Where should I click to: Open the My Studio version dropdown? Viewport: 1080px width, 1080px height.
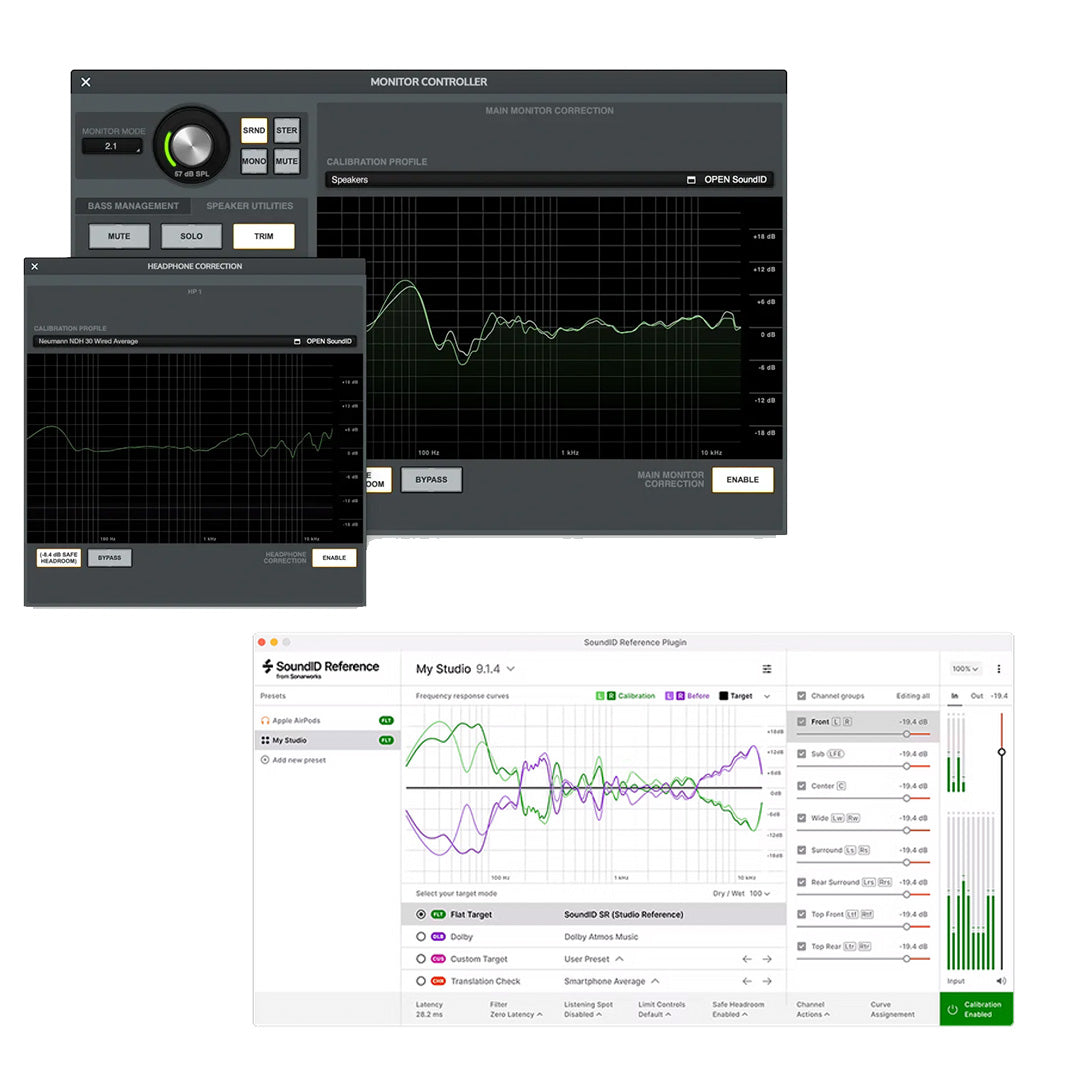tap(510, 668)
